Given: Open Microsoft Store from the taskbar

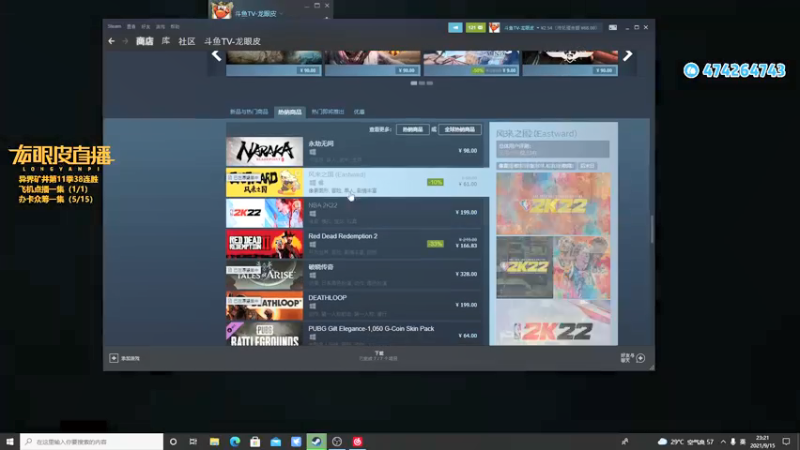Looking at the screenshot, I should click(255, 441).
